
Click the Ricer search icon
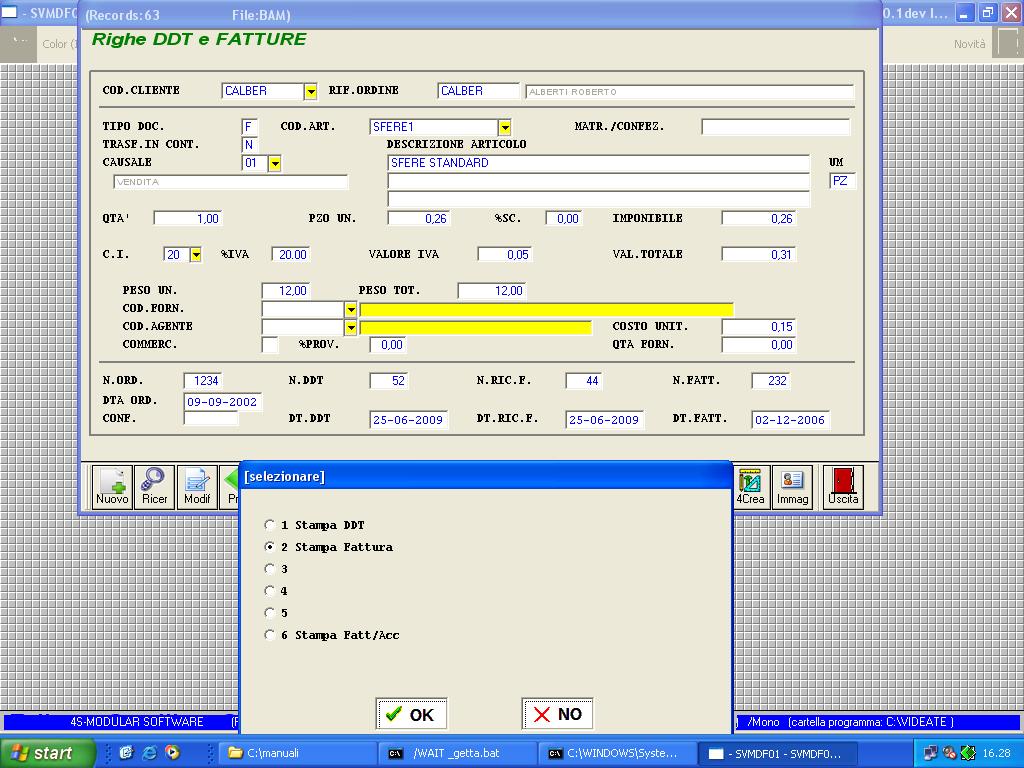click(x=155, y=487)
